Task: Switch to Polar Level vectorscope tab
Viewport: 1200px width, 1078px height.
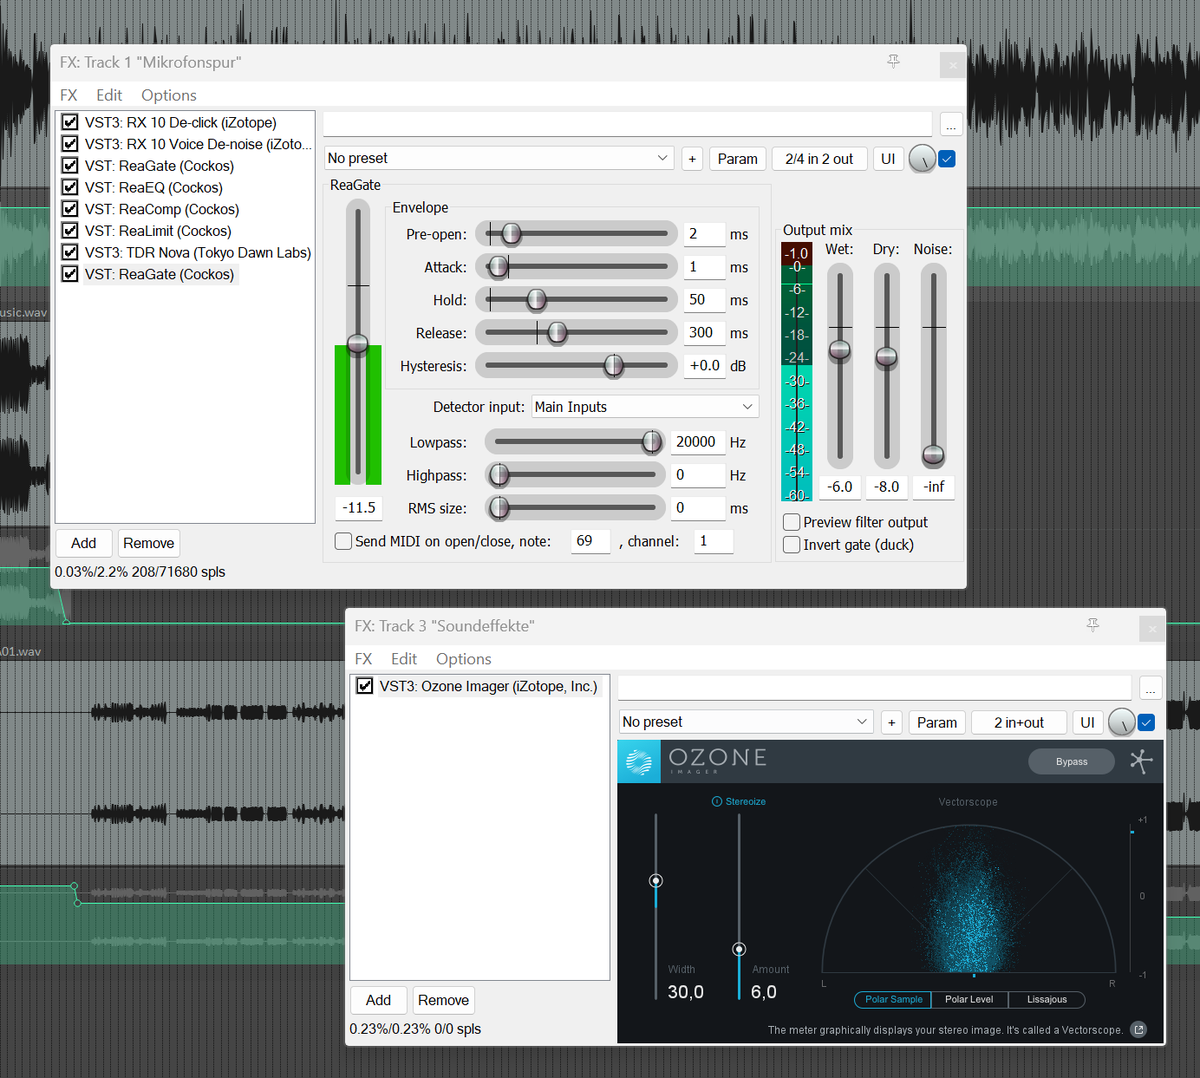Action: [x=969, y=999]
